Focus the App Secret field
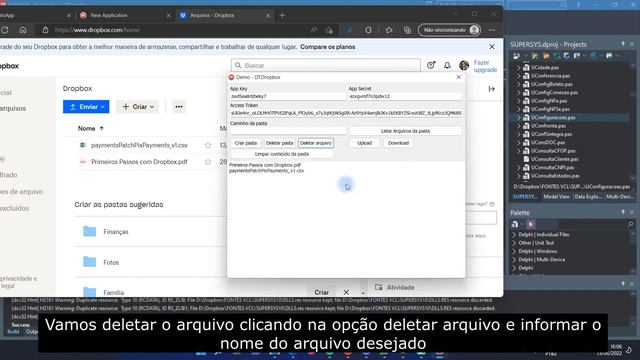The image size is (640, 360). (x=405, y=96)
